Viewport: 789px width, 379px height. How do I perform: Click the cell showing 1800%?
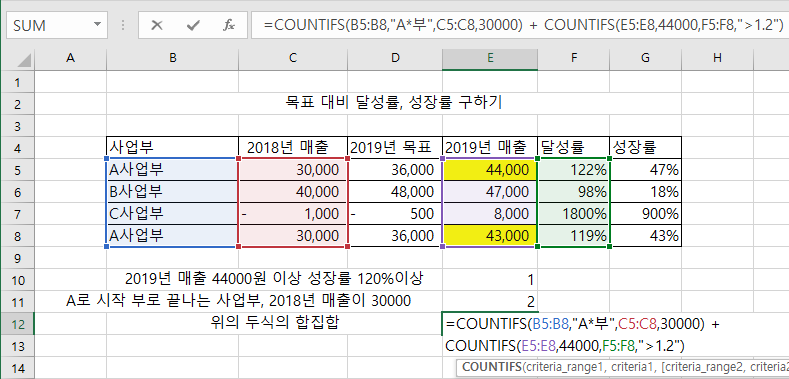click(x=574, y=214)
